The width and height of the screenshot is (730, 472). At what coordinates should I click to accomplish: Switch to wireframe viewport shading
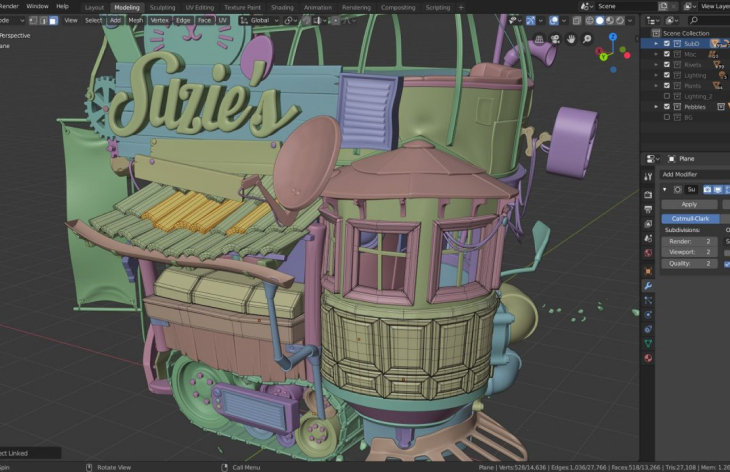coord(589,20)
